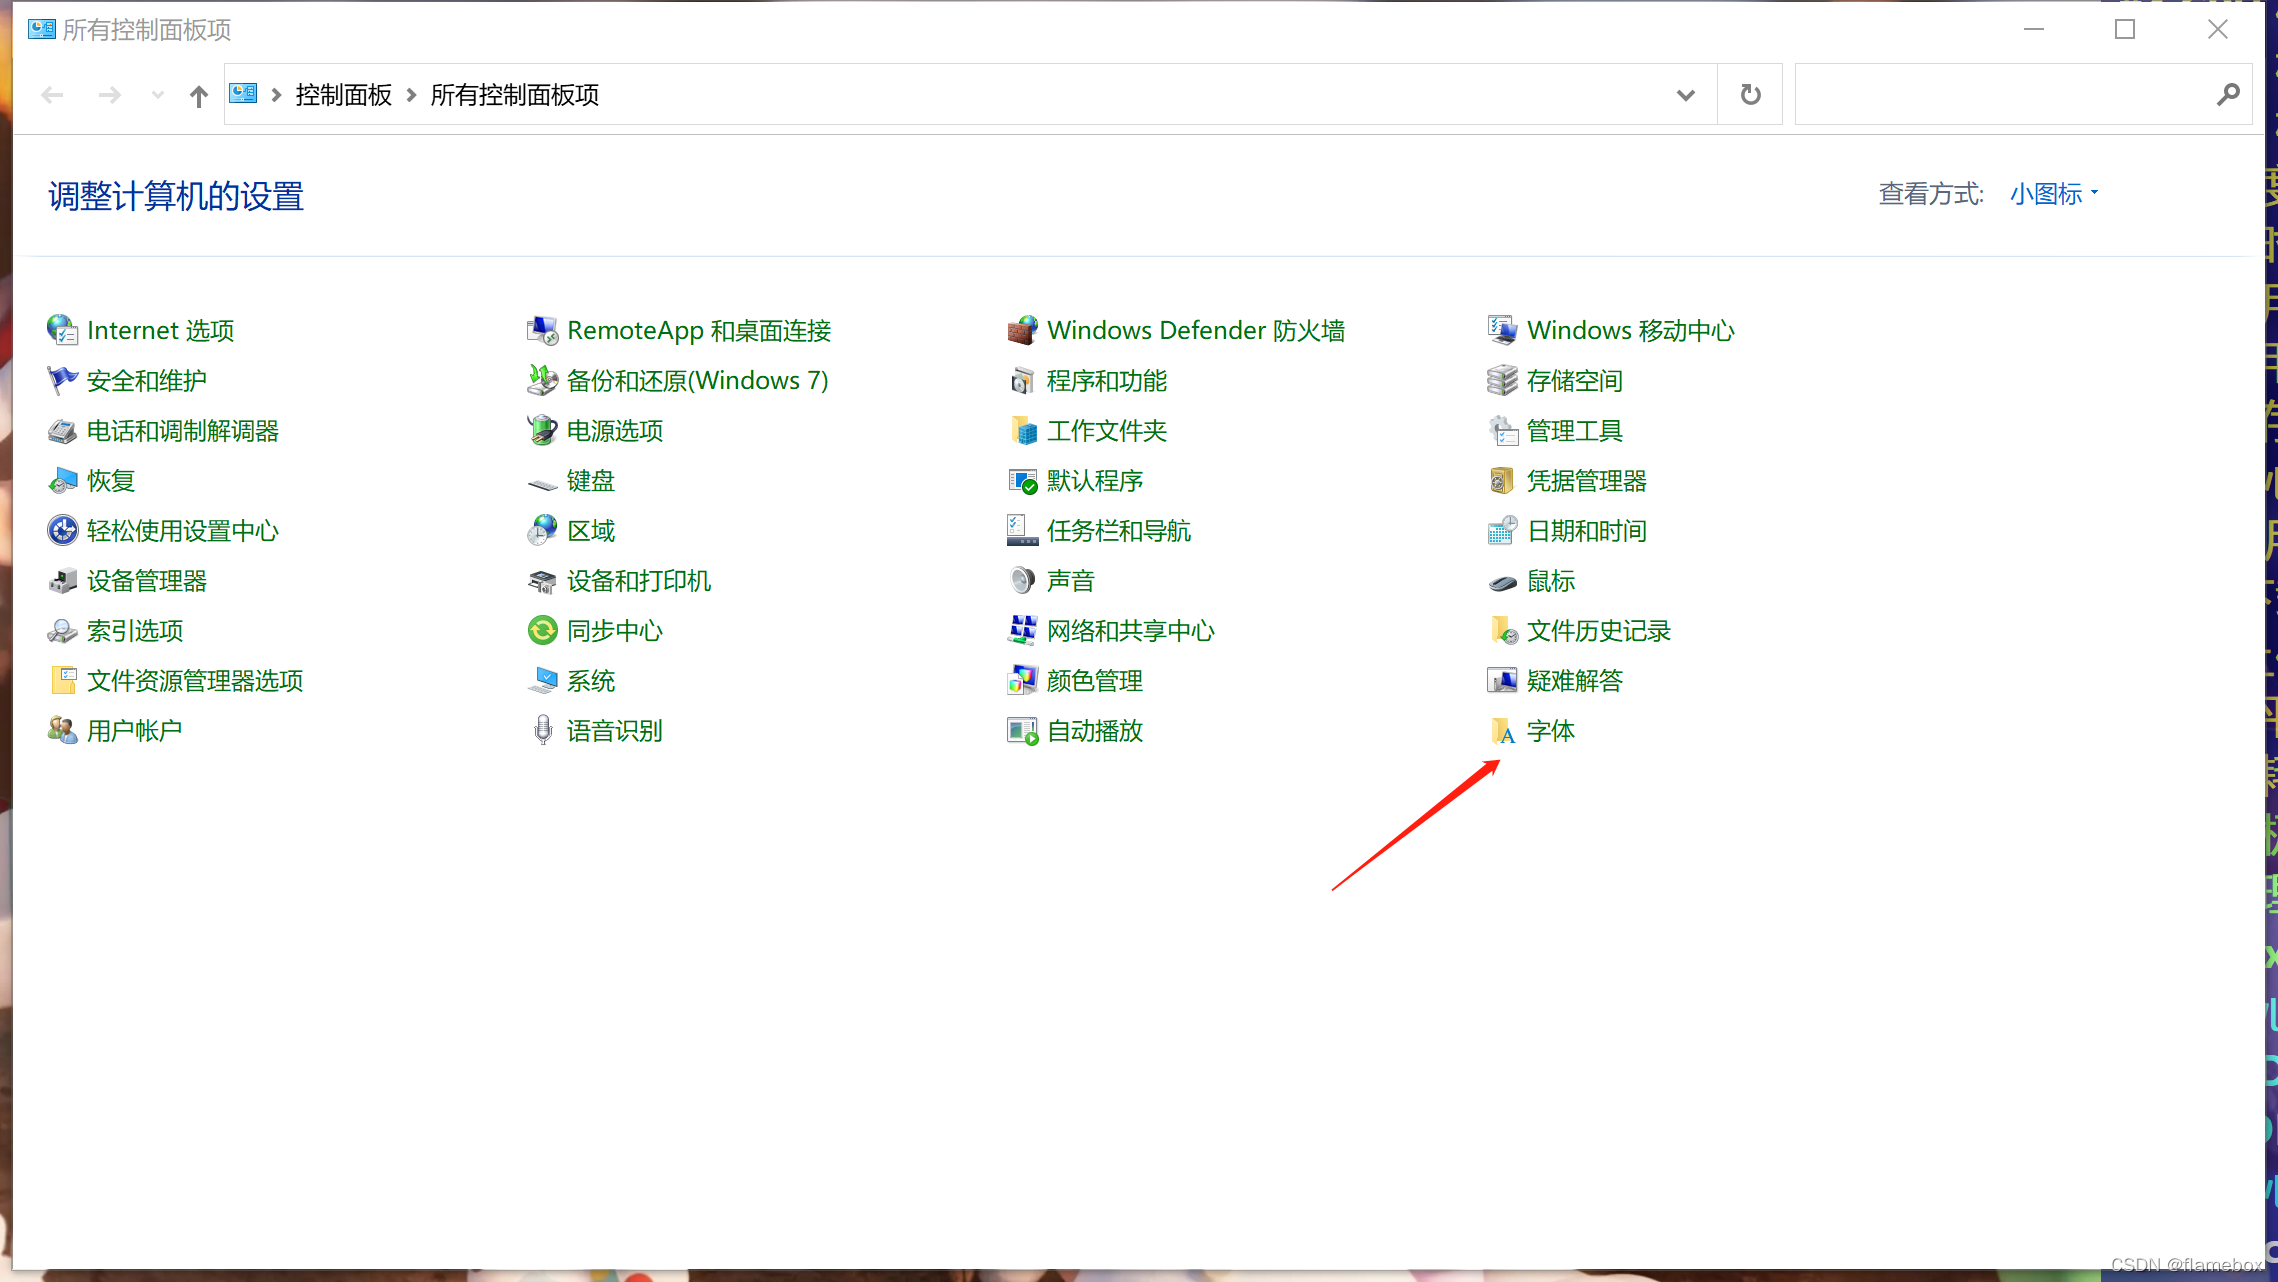
Task: Open the Windows Defender 防火墙 icon
Action: [1022, 330]
